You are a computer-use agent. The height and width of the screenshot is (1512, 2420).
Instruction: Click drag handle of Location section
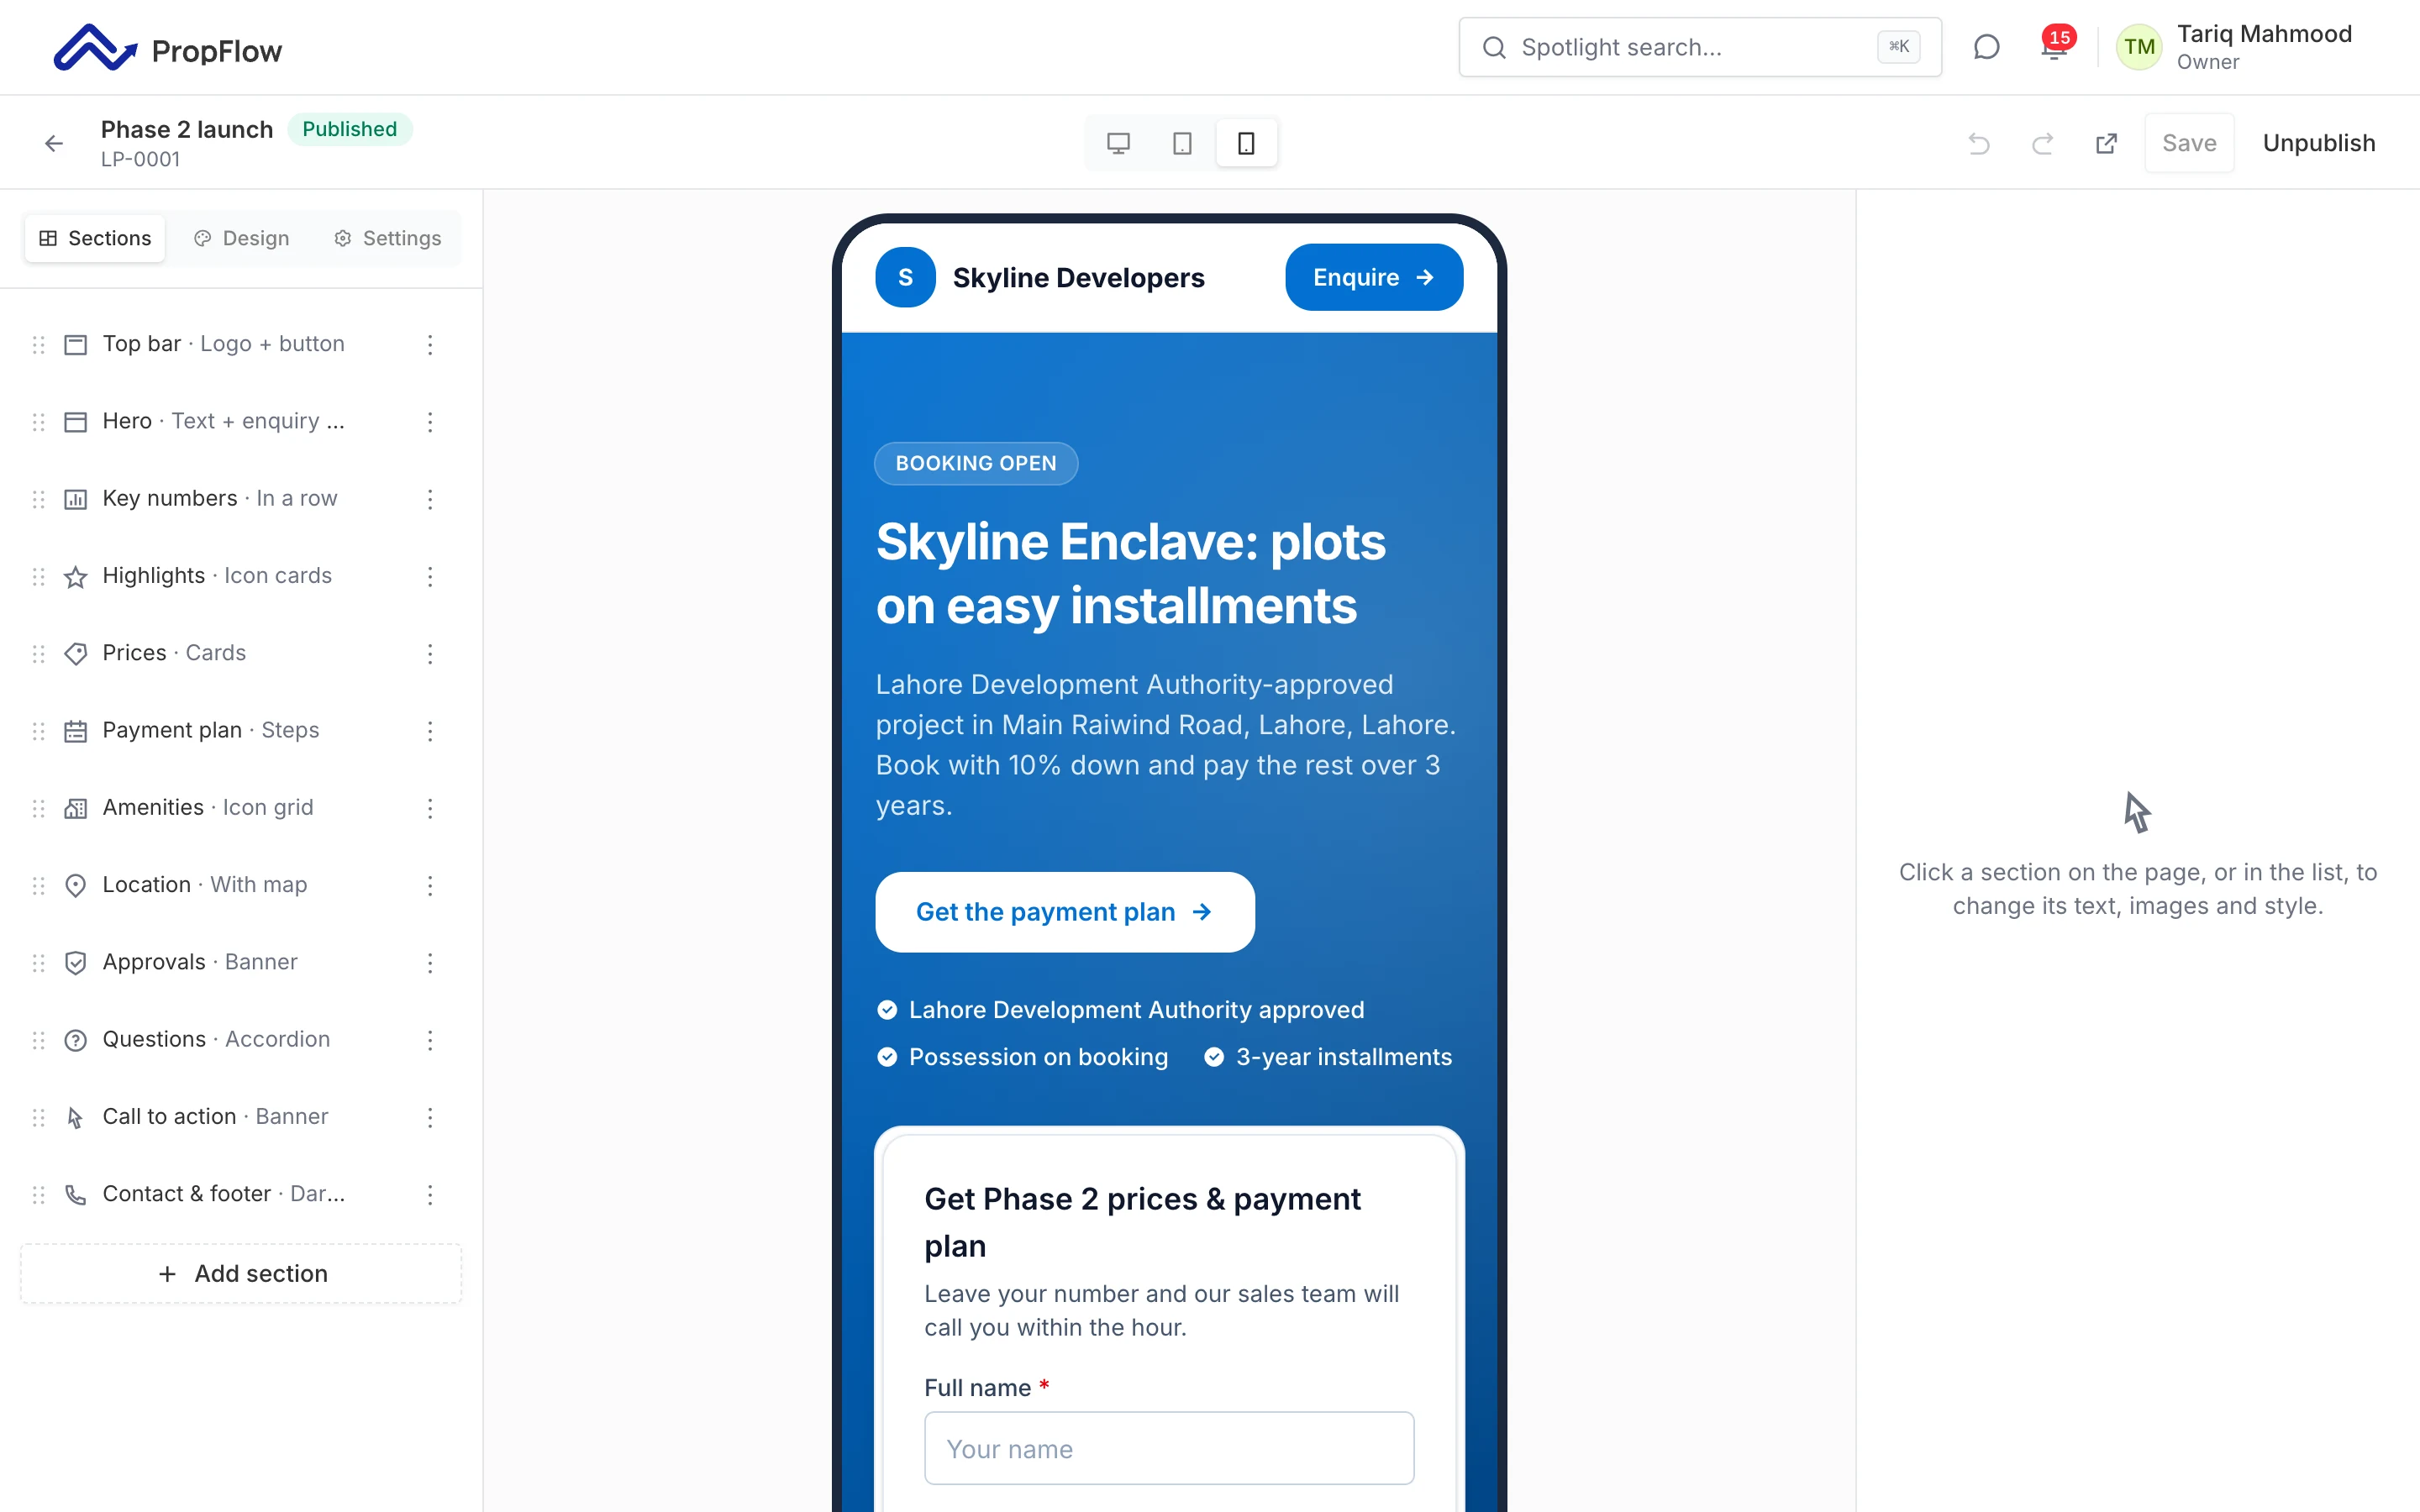coord(39,885)
